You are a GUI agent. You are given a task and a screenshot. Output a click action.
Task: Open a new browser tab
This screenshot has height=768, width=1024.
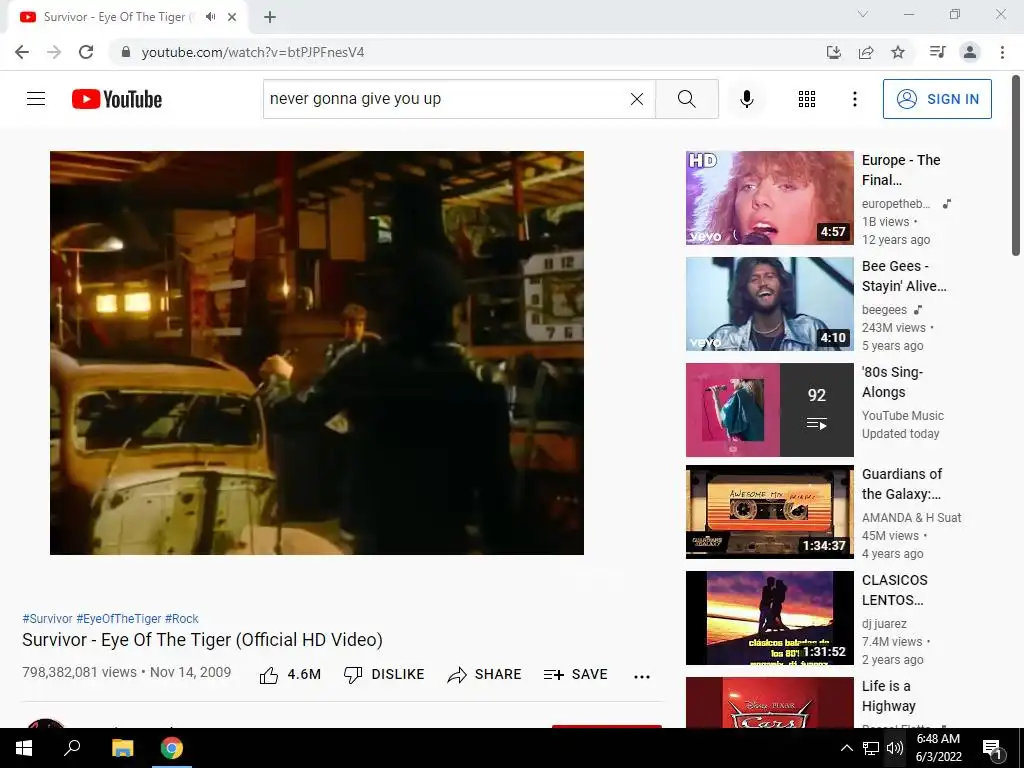[270, 17]
